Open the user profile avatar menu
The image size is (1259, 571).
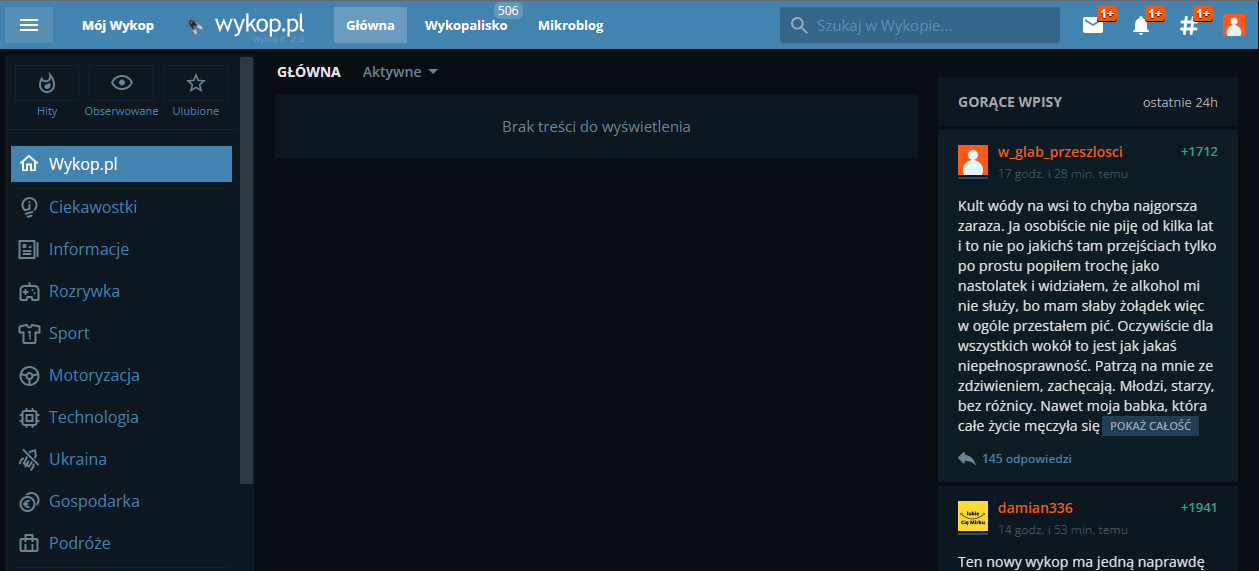(1233, 26)
